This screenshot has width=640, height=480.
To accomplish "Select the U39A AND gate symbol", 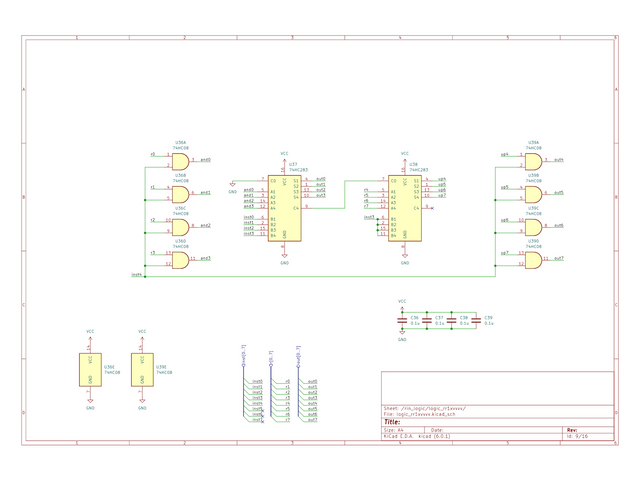I will click(x=534, y=160).
